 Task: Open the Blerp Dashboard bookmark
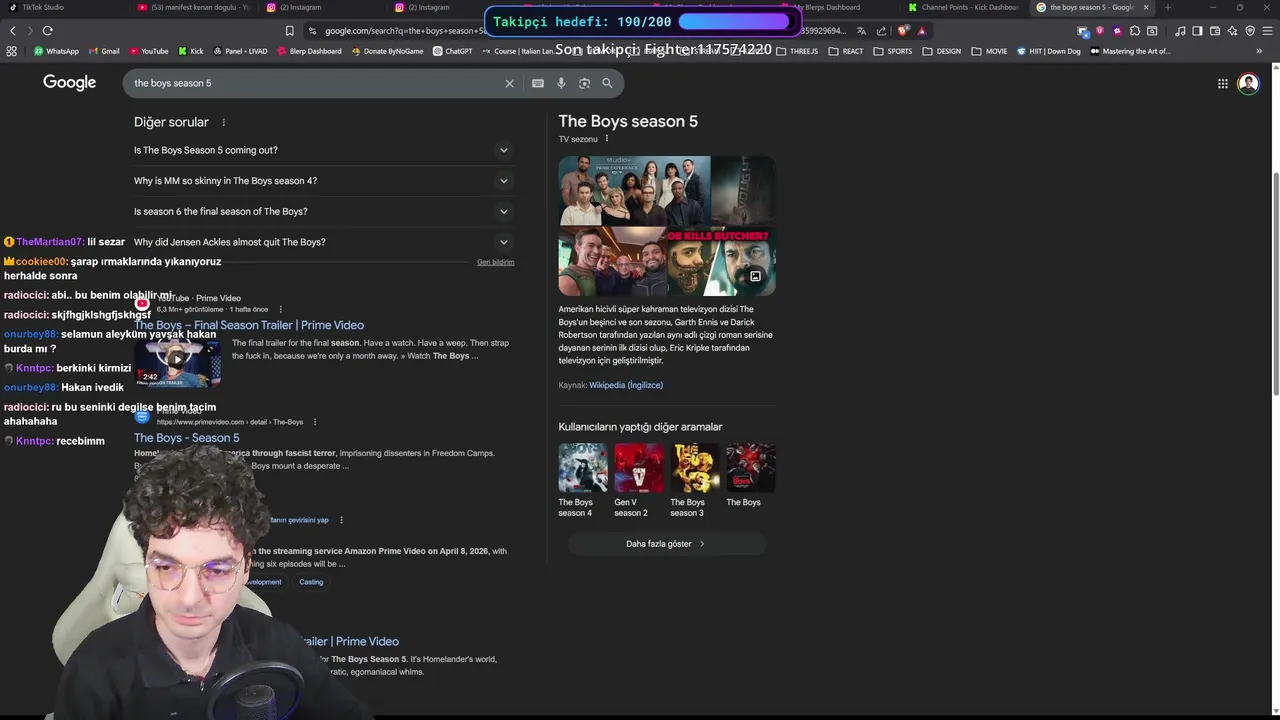(309, 51)
